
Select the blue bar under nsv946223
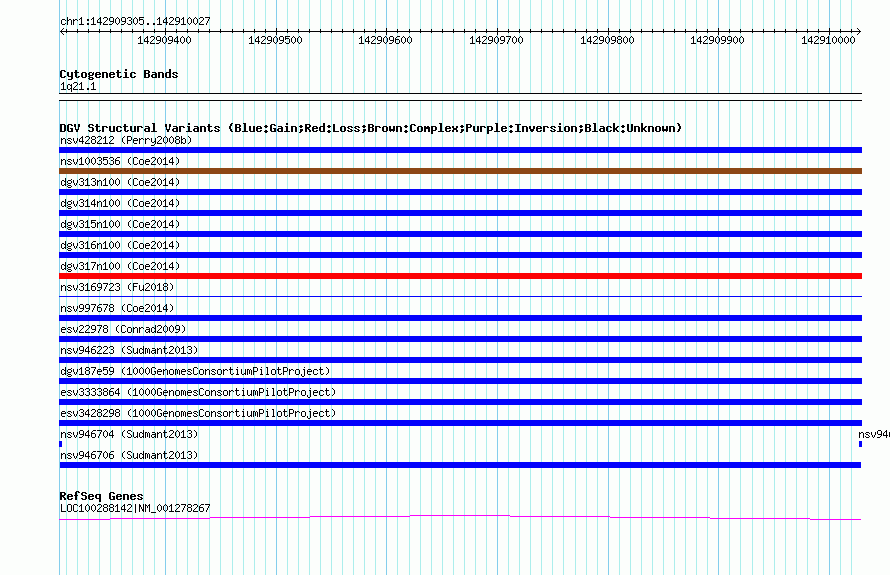[460, 360]
